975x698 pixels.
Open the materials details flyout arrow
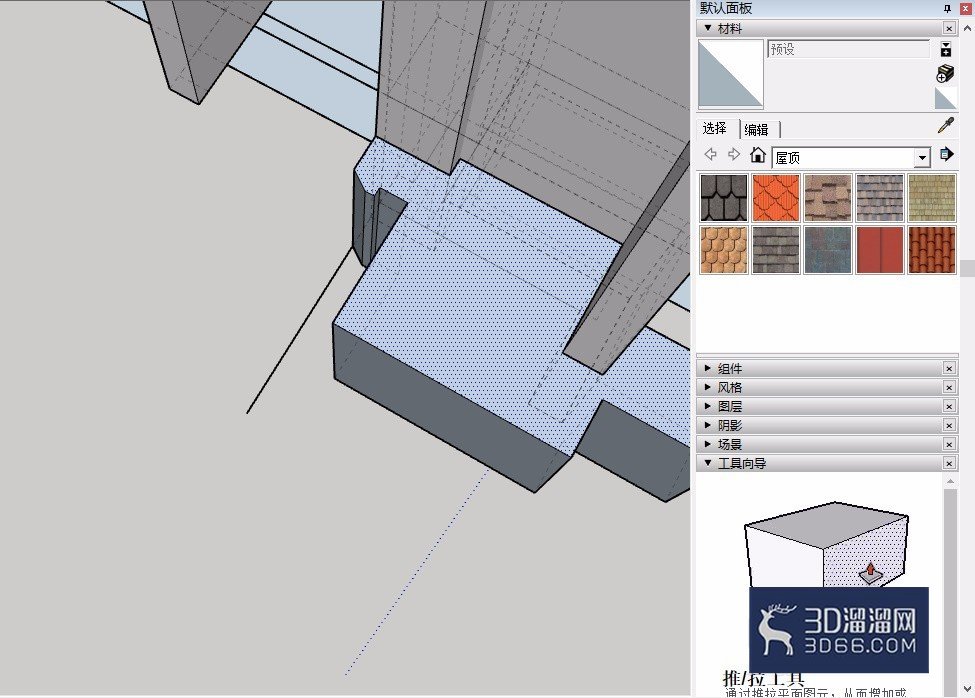coord(946,154)
